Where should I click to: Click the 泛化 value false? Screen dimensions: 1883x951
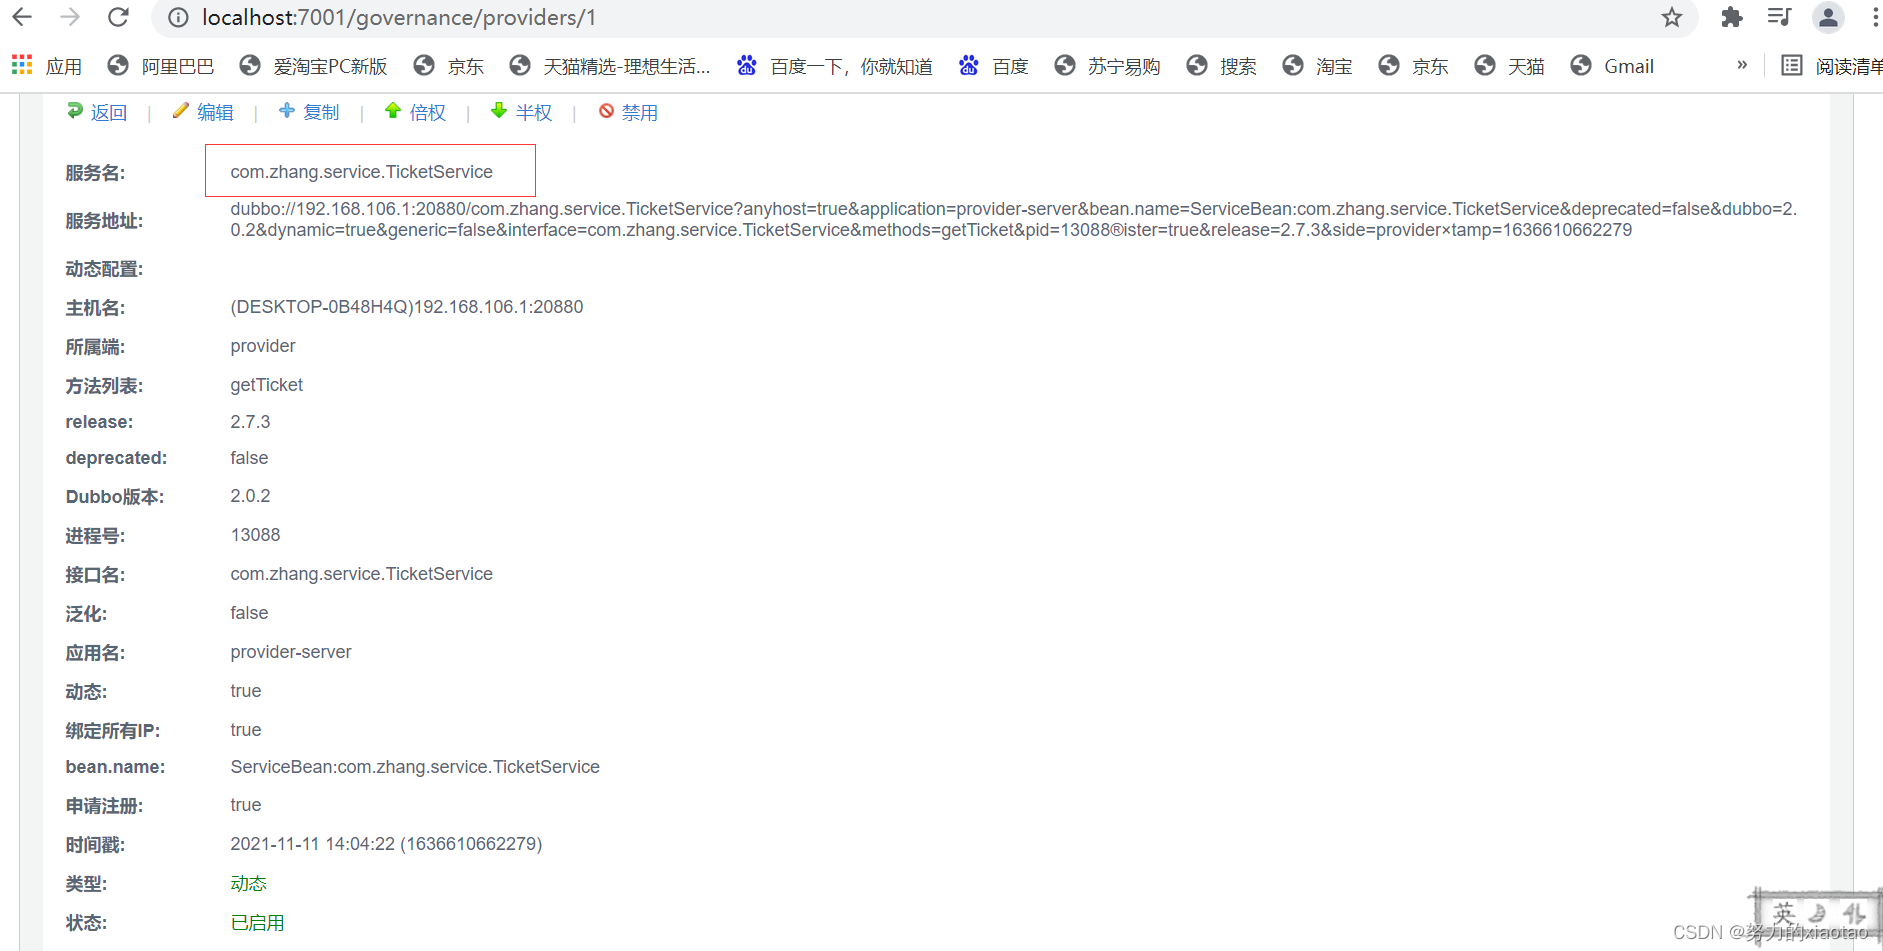(249, 613)
